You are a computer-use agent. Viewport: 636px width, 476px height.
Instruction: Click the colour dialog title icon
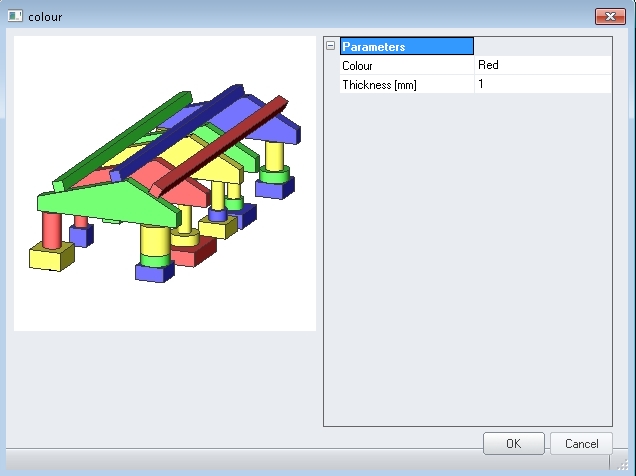(x=15, y=16)
